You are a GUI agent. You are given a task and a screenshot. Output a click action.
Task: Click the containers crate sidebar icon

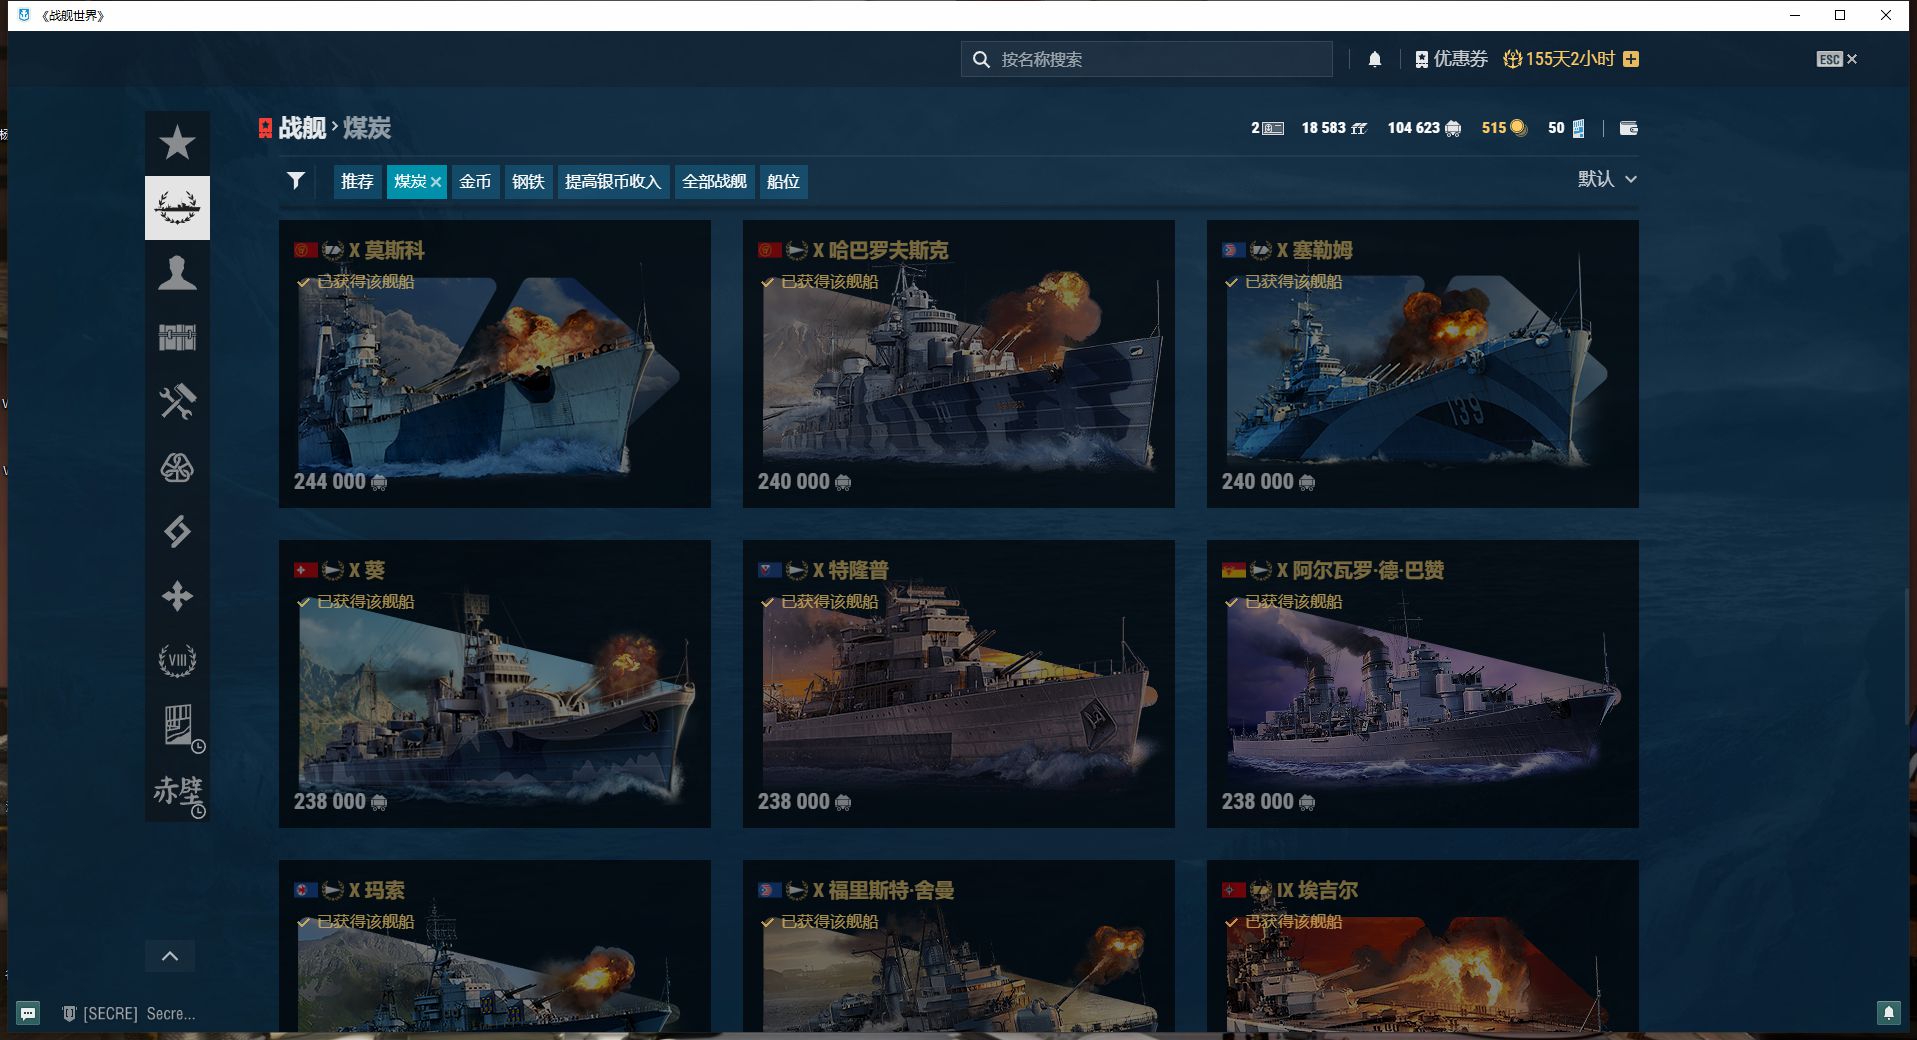click(177, 338)
